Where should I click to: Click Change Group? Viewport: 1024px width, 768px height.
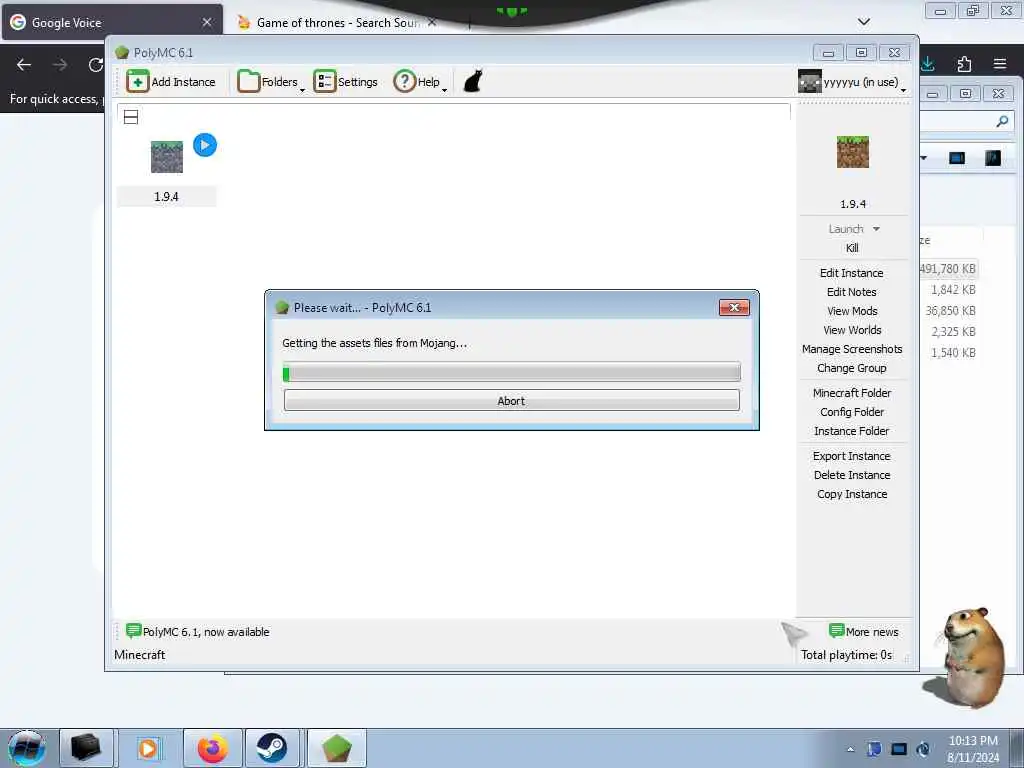pyautogui.click(x=852, y=368)
